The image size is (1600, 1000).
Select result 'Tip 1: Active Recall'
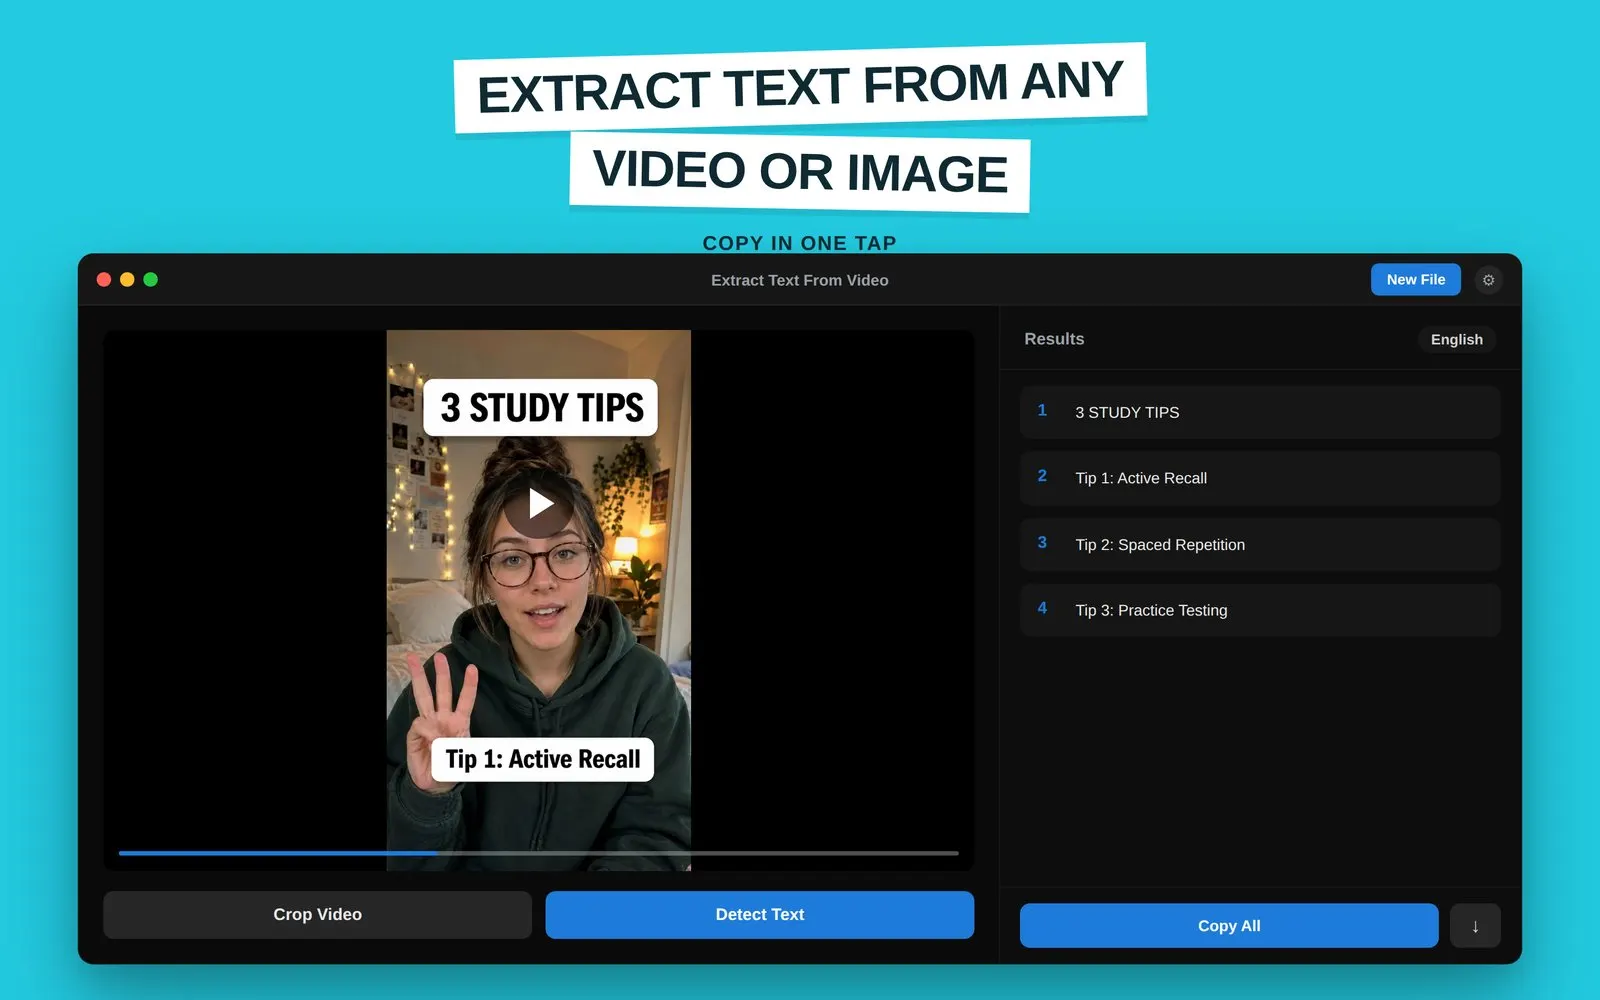click(1260, 478)
